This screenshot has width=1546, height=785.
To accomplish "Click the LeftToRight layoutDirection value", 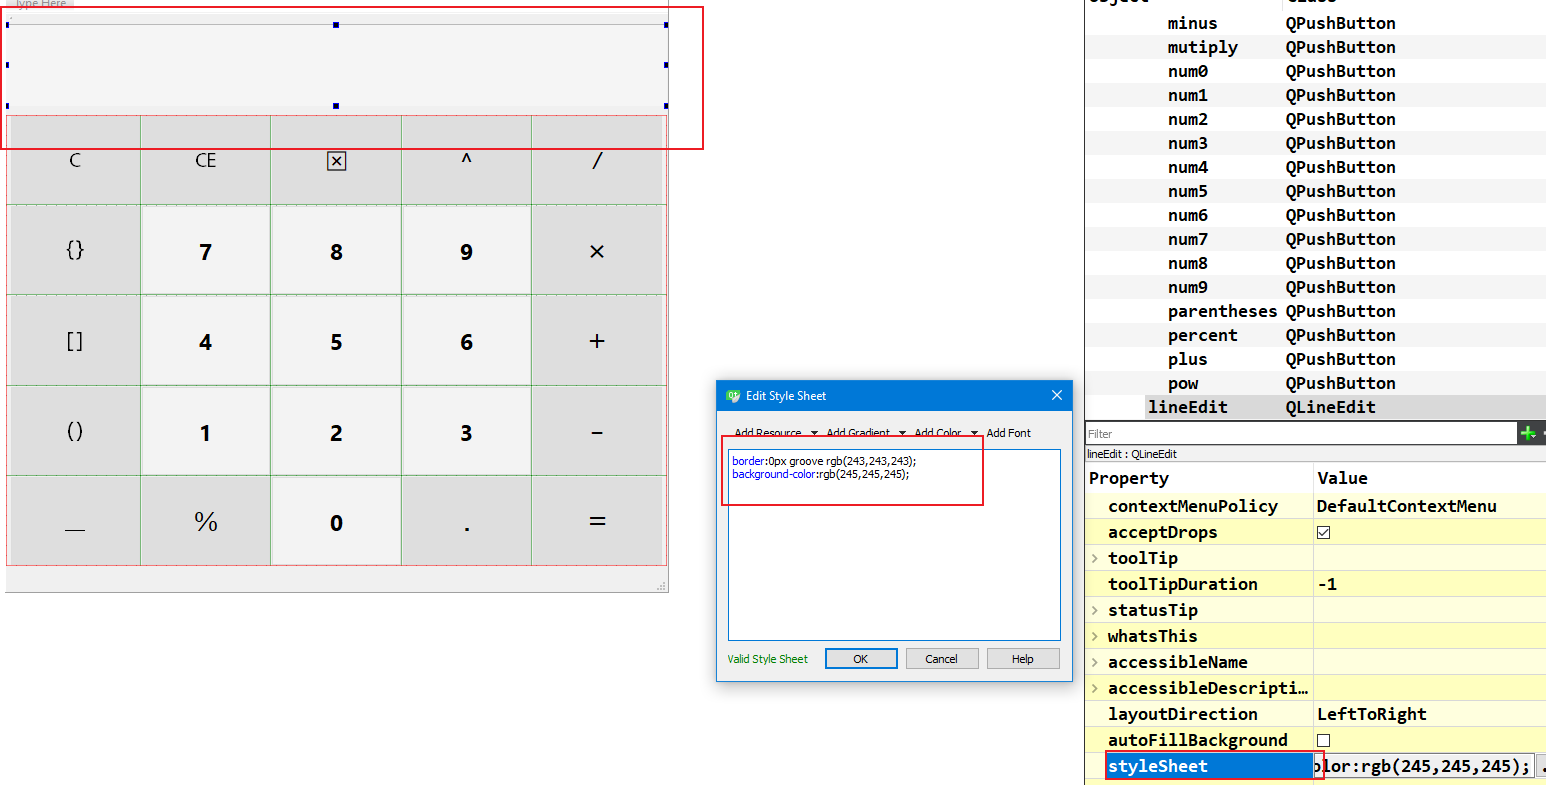I will (1371, 714).
